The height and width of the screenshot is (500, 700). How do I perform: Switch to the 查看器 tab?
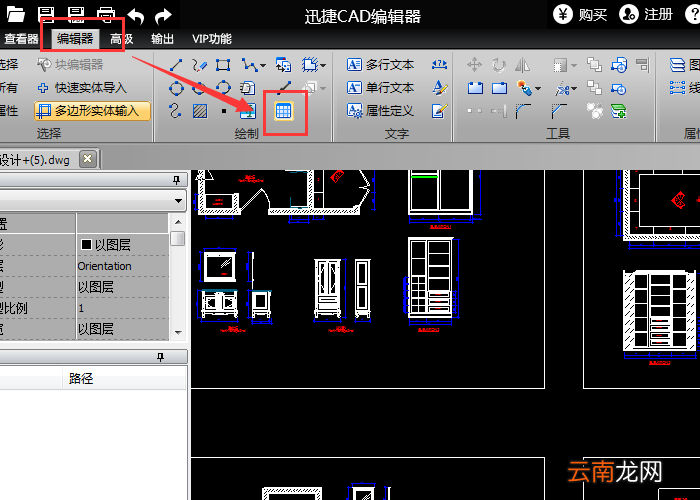(x=21, y=39)
